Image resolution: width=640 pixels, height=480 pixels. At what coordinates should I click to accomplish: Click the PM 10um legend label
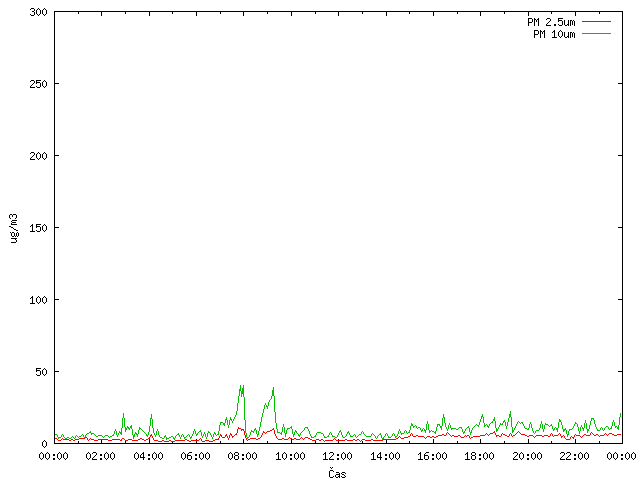554,34
